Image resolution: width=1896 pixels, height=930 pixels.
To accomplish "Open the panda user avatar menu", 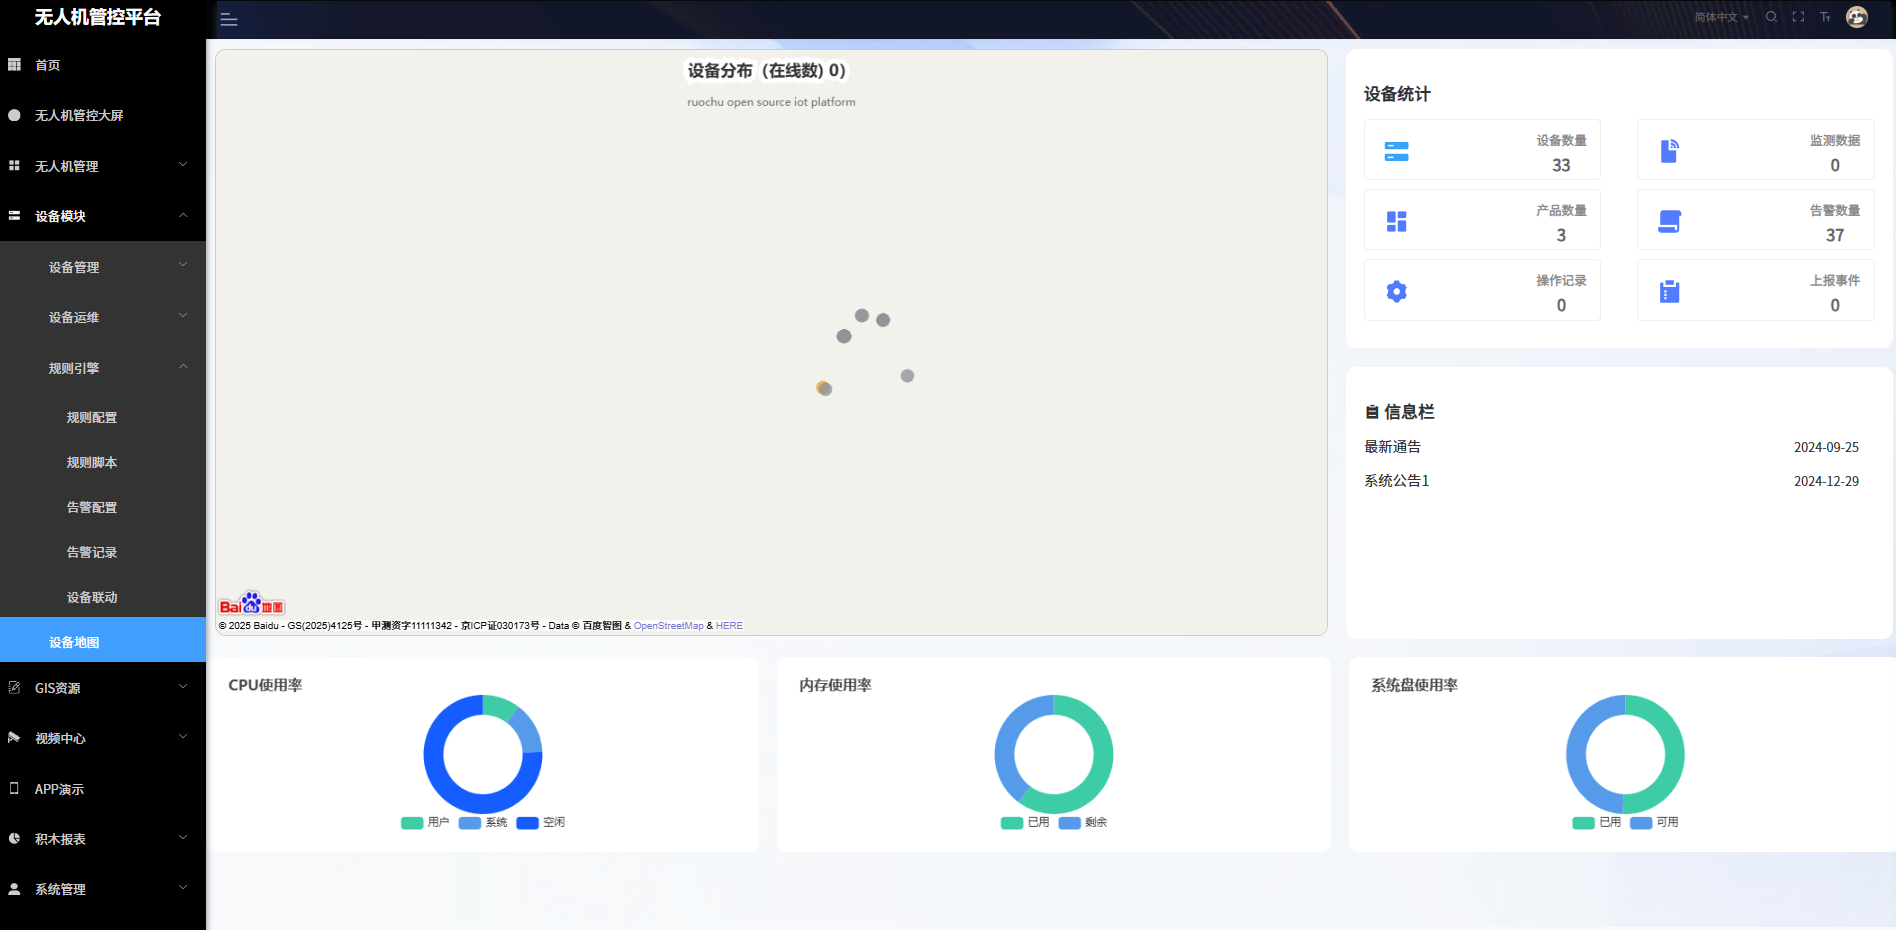I will coord(1857,17).
